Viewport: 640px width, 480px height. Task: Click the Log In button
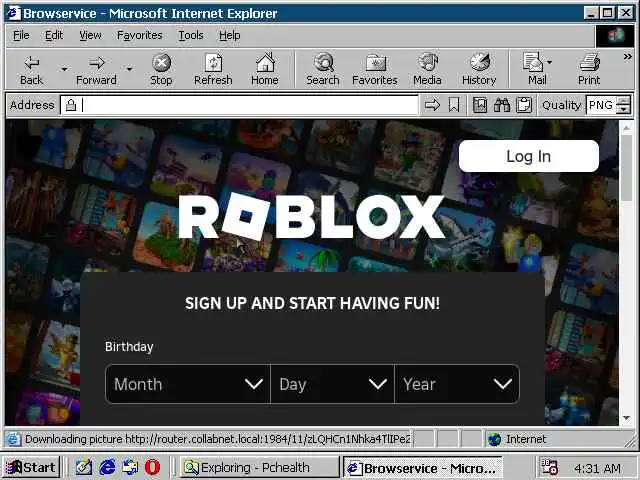pyautogui.click(x=529, y=156)
